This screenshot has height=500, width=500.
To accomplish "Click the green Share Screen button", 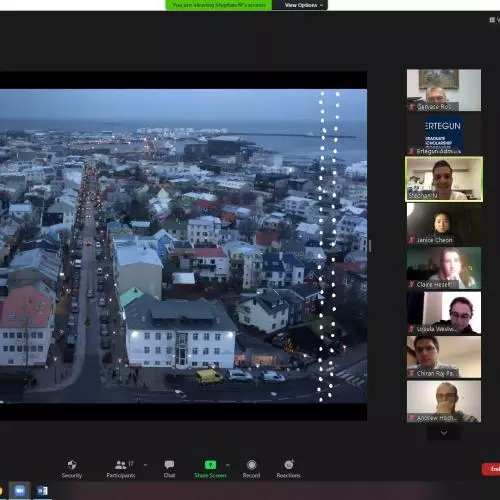I will 210,469.
